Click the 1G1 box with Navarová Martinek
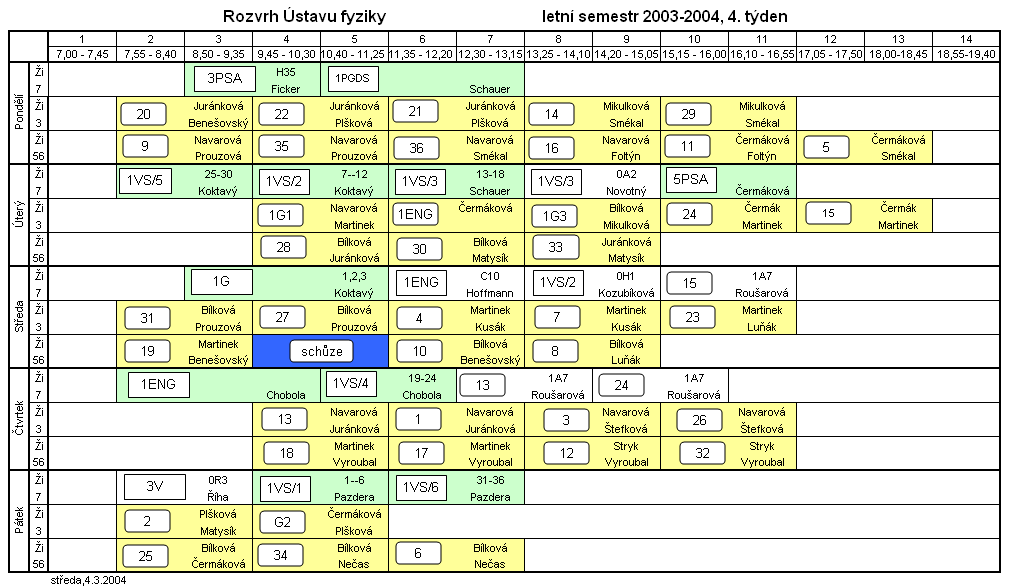 click(x=281, y=215)
